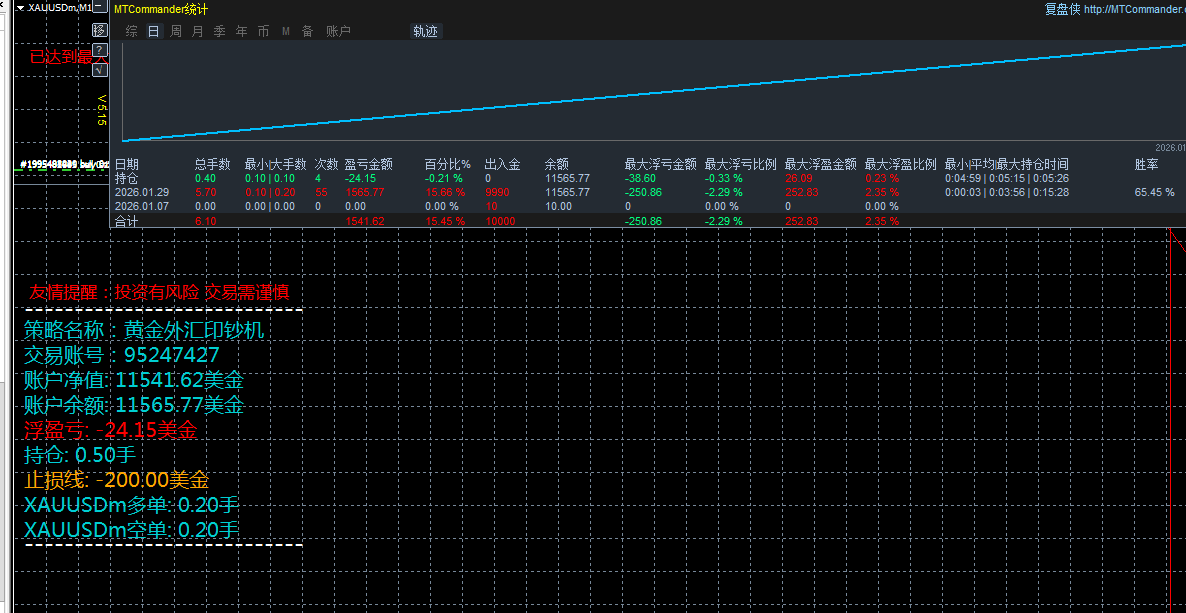
Task: Switch to the 周 weekly statistics tab
Action: [x=175, y=30]
